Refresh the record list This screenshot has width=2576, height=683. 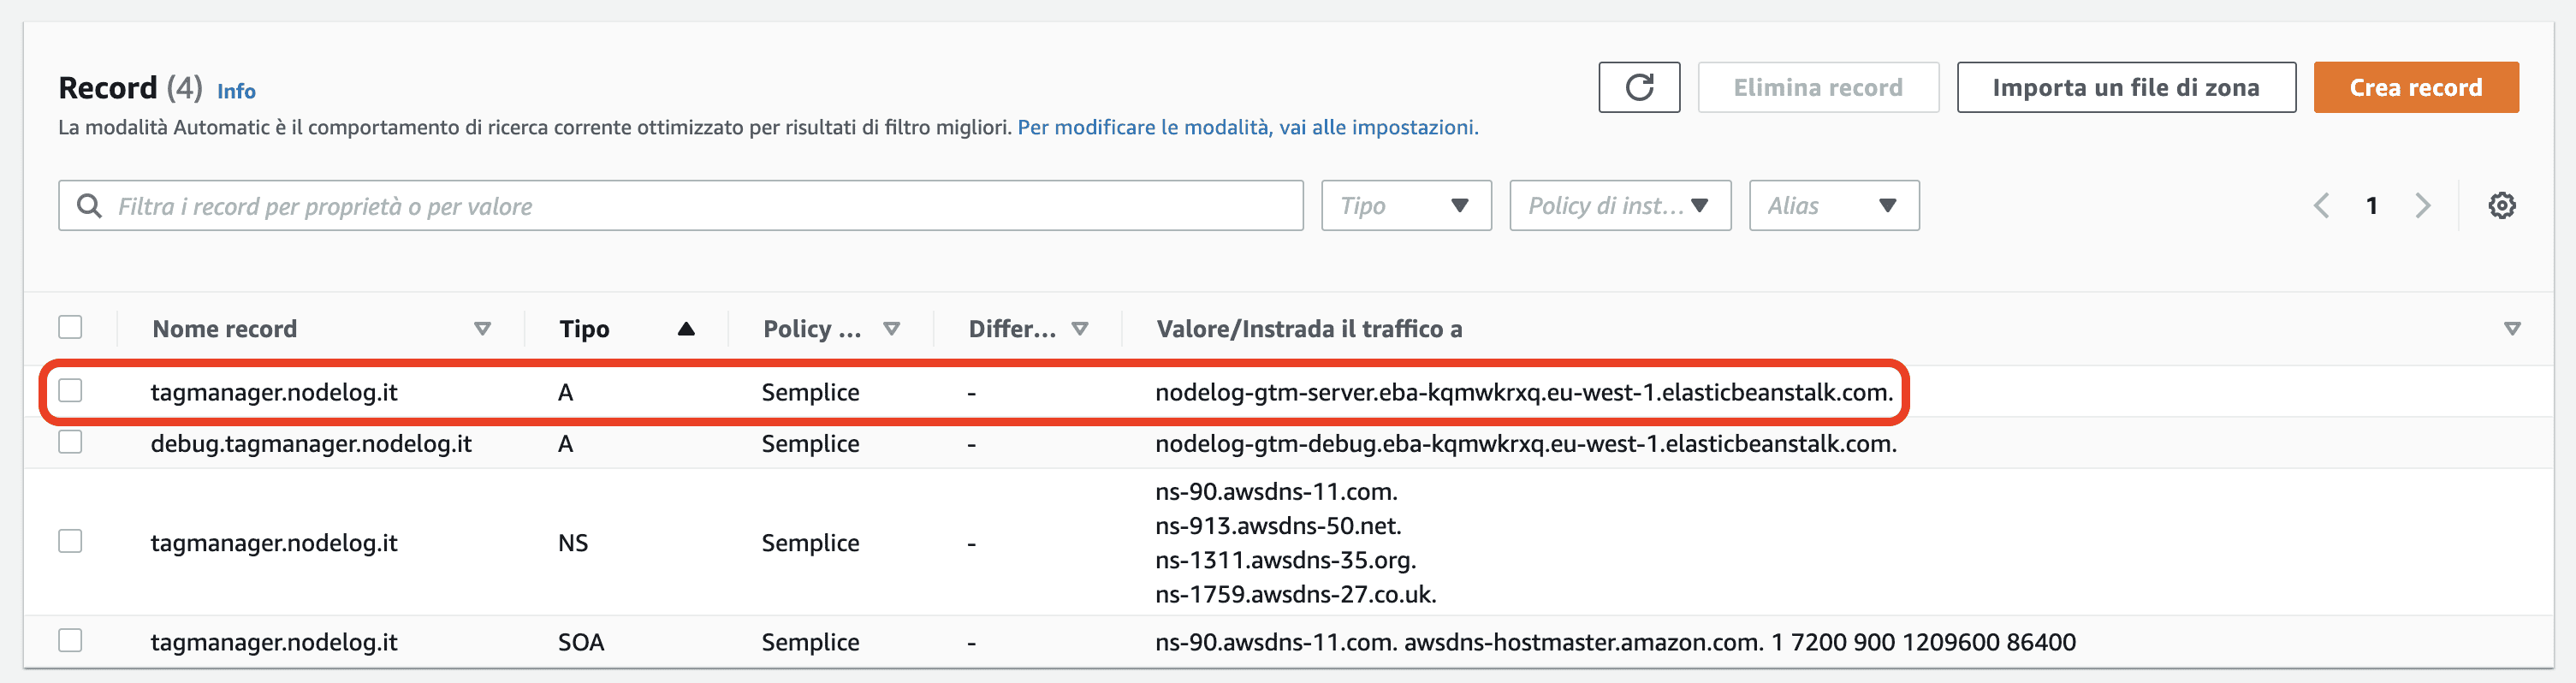1638,87
